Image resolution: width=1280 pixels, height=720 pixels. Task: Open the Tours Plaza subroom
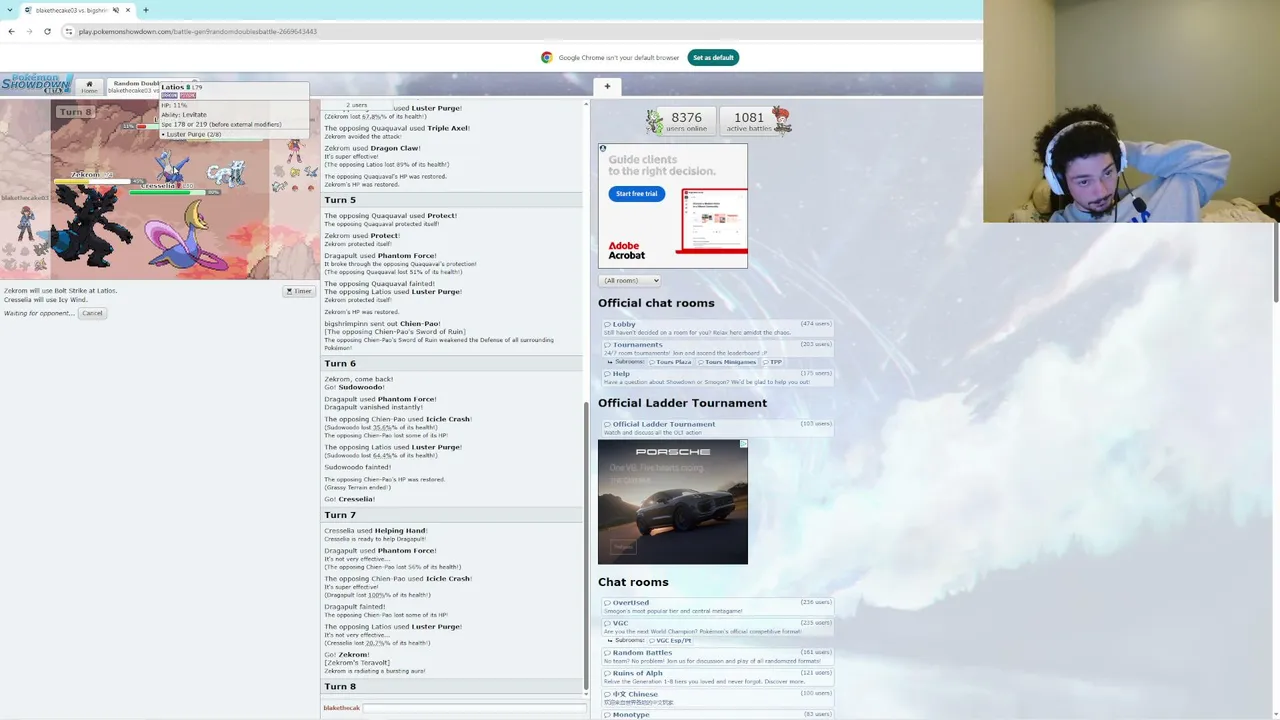(670, 362)
